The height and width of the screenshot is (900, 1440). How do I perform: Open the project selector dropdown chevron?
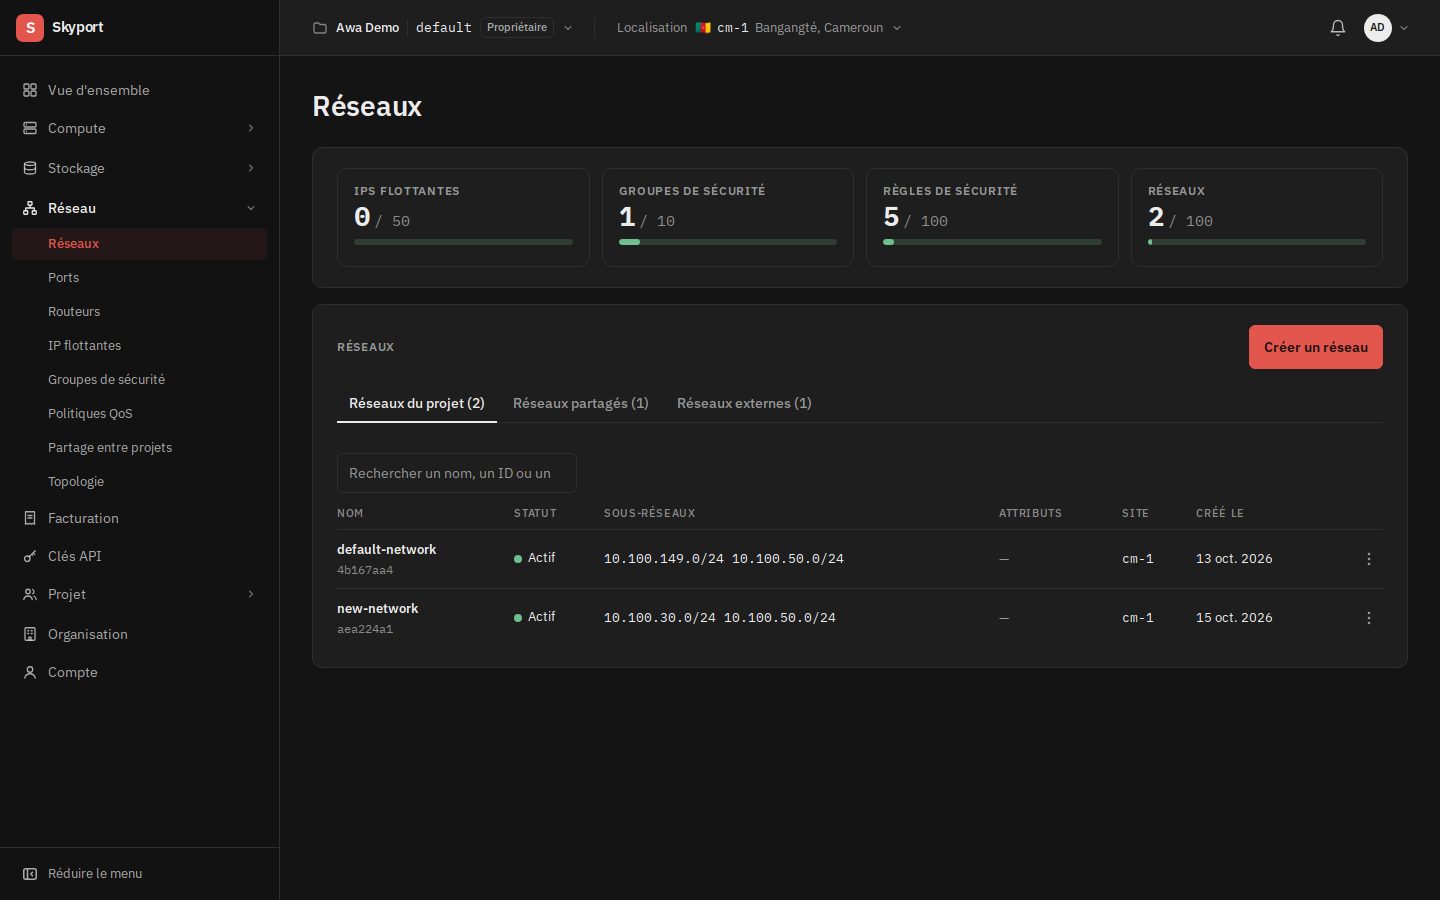click(x=568, y=28)
